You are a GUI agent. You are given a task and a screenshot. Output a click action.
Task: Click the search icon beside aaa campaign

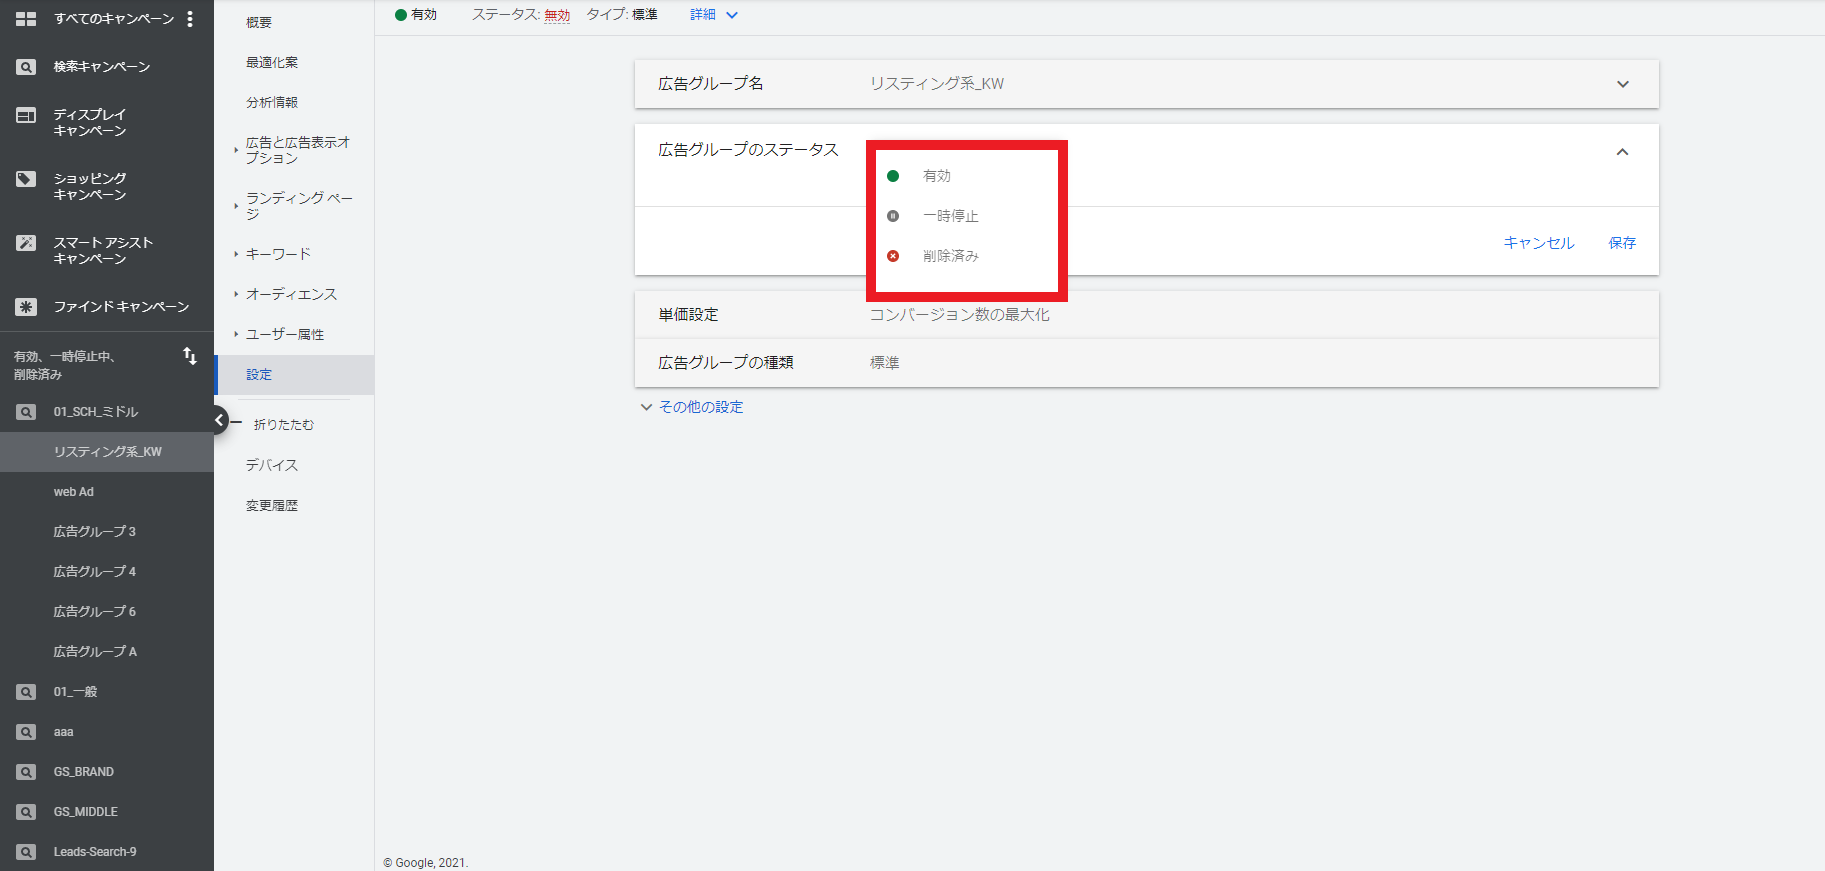(26, 732)
